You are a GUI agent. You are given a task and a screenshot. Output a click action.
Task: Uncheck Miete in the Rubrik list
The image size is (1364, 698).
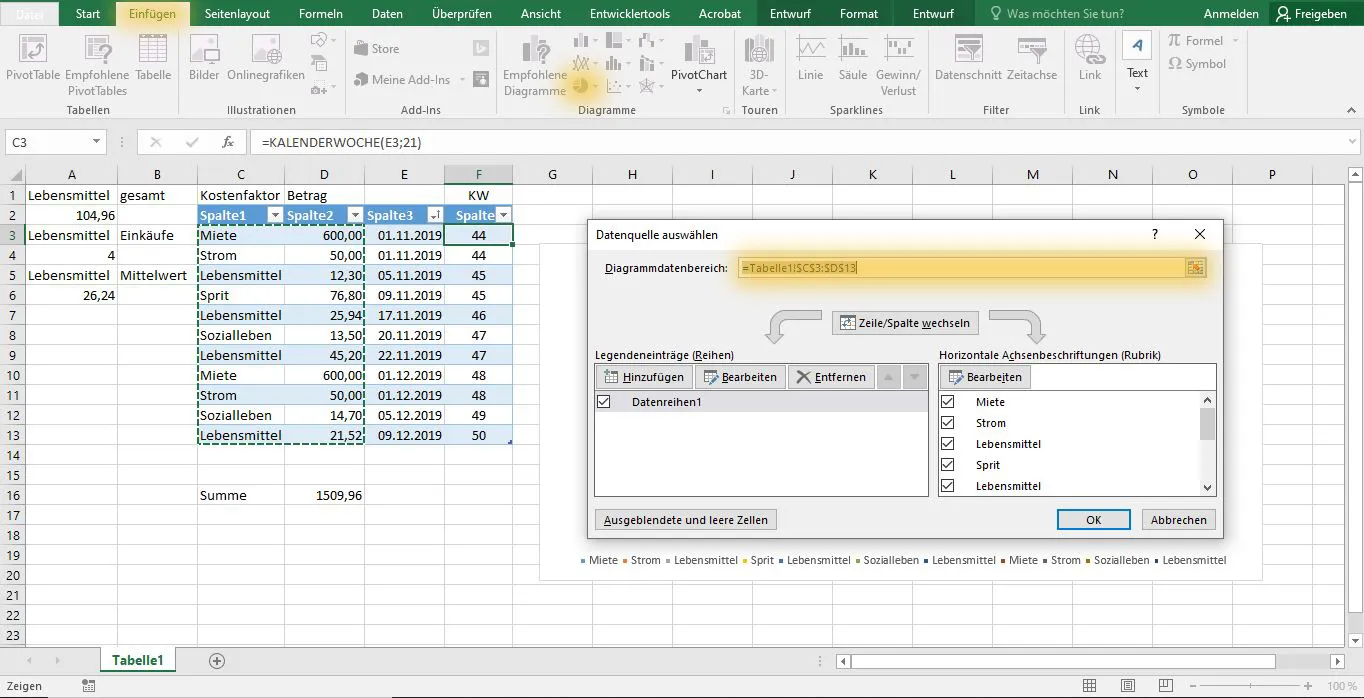[x=949, y=401]
